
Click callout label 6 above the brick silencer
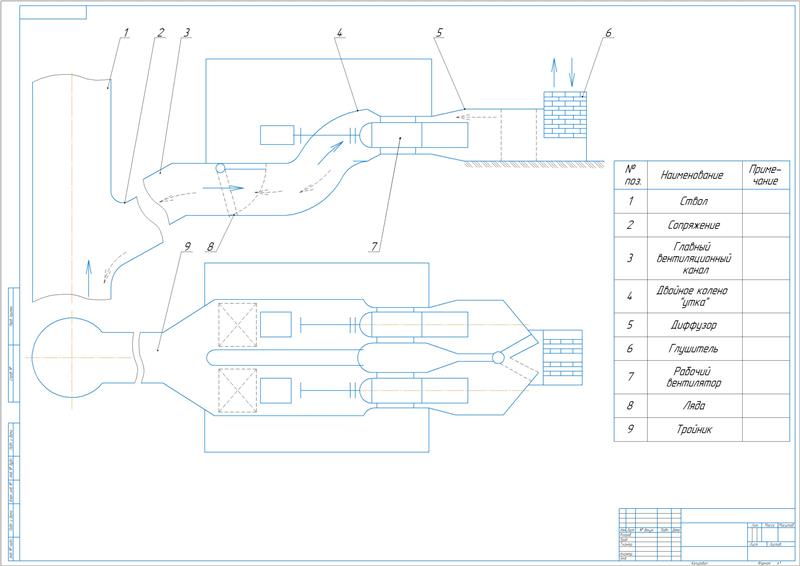[x=608, y=33]
